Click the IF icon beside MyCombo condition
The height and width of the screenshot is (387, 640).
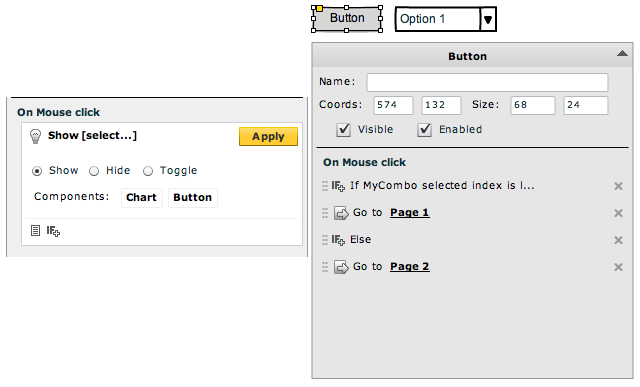pyautogui.click(x=338, y=186)
